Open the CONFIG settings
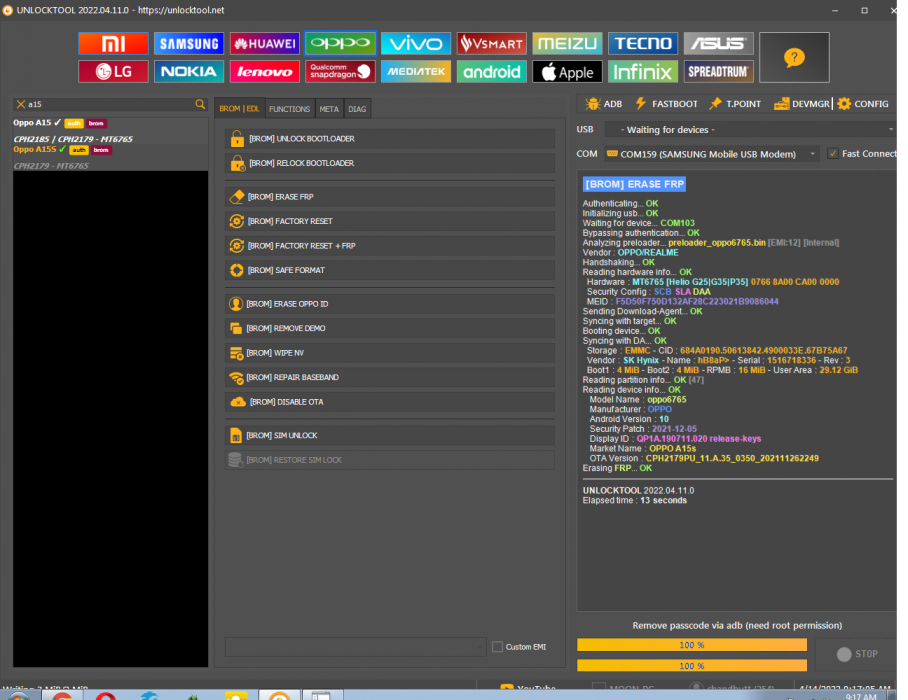 [863, 104]
